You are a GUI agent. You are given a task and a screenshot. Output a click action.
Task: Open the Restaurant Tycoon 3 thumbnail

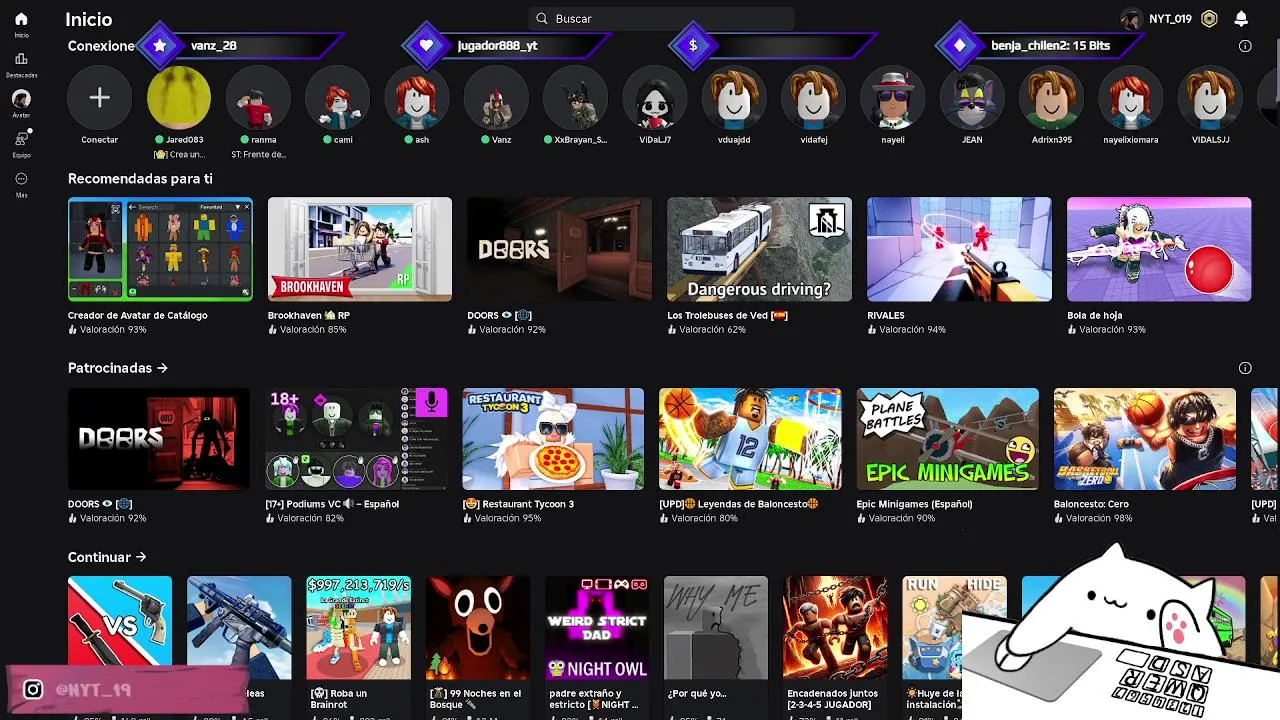553,439
